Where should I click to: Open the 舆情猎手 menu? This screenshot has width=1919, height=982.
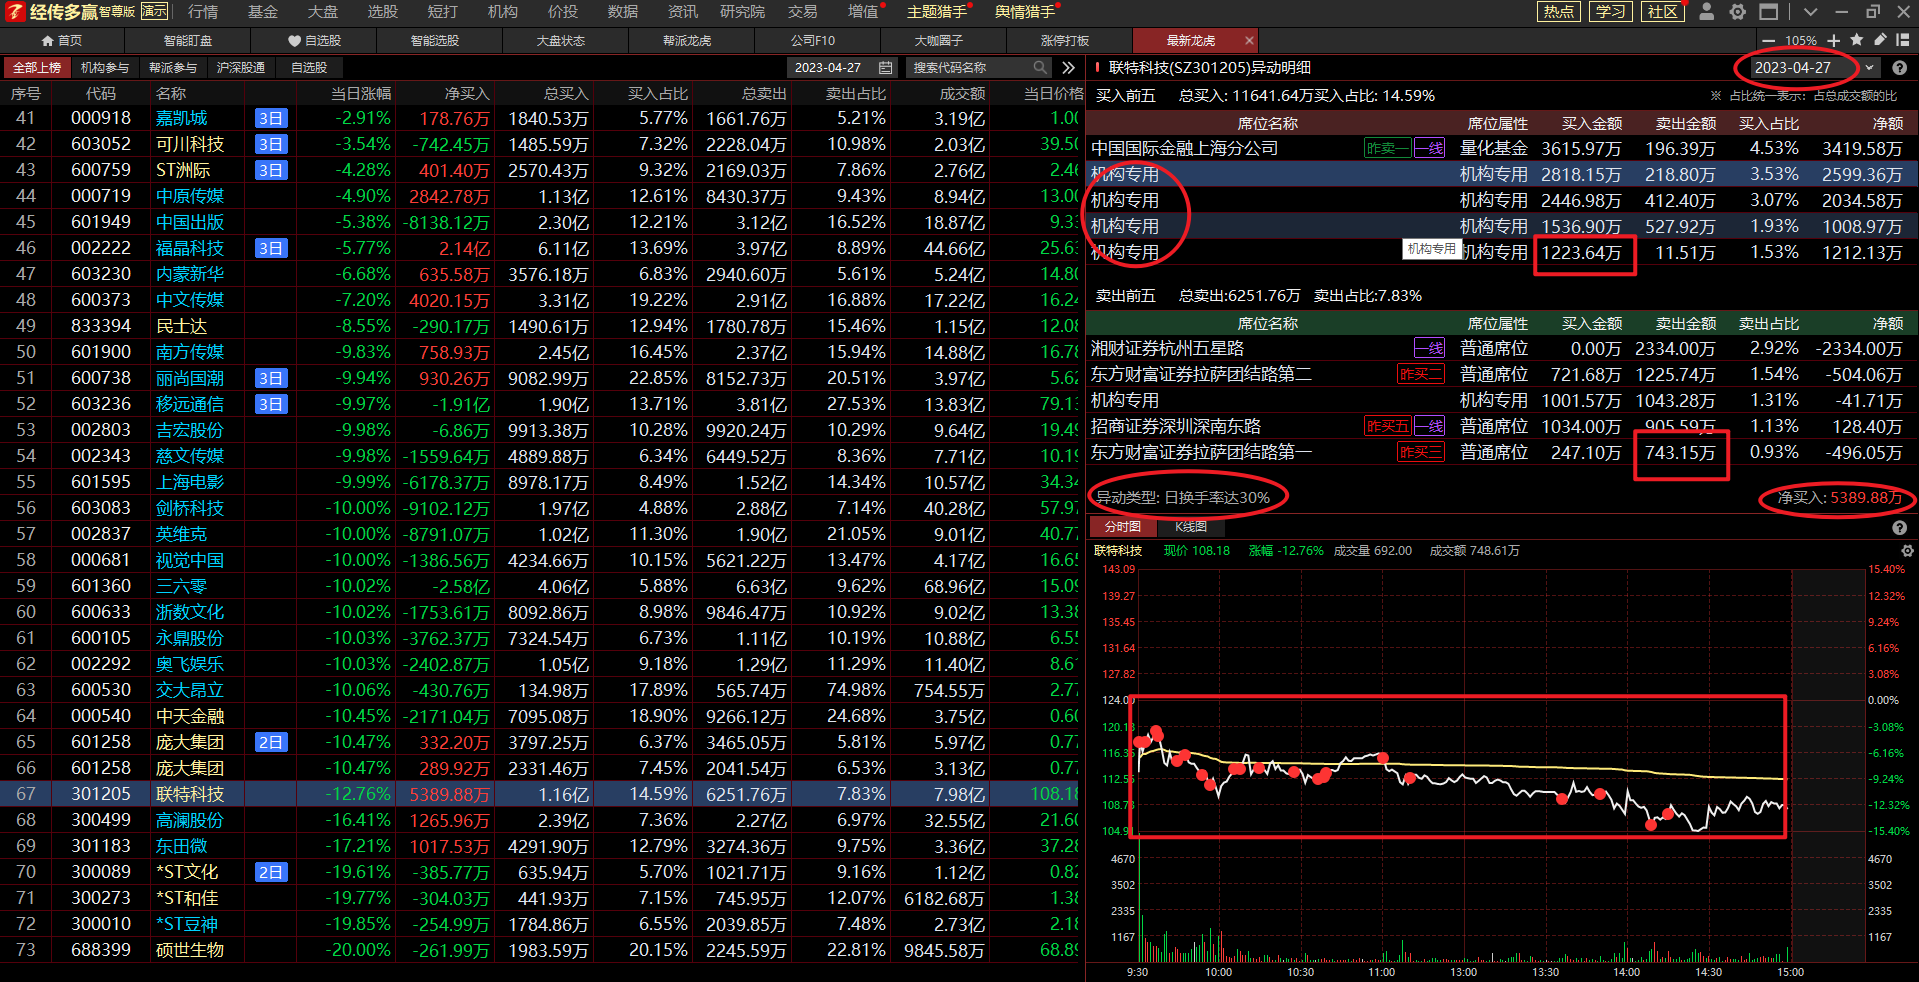point(1025,12)
